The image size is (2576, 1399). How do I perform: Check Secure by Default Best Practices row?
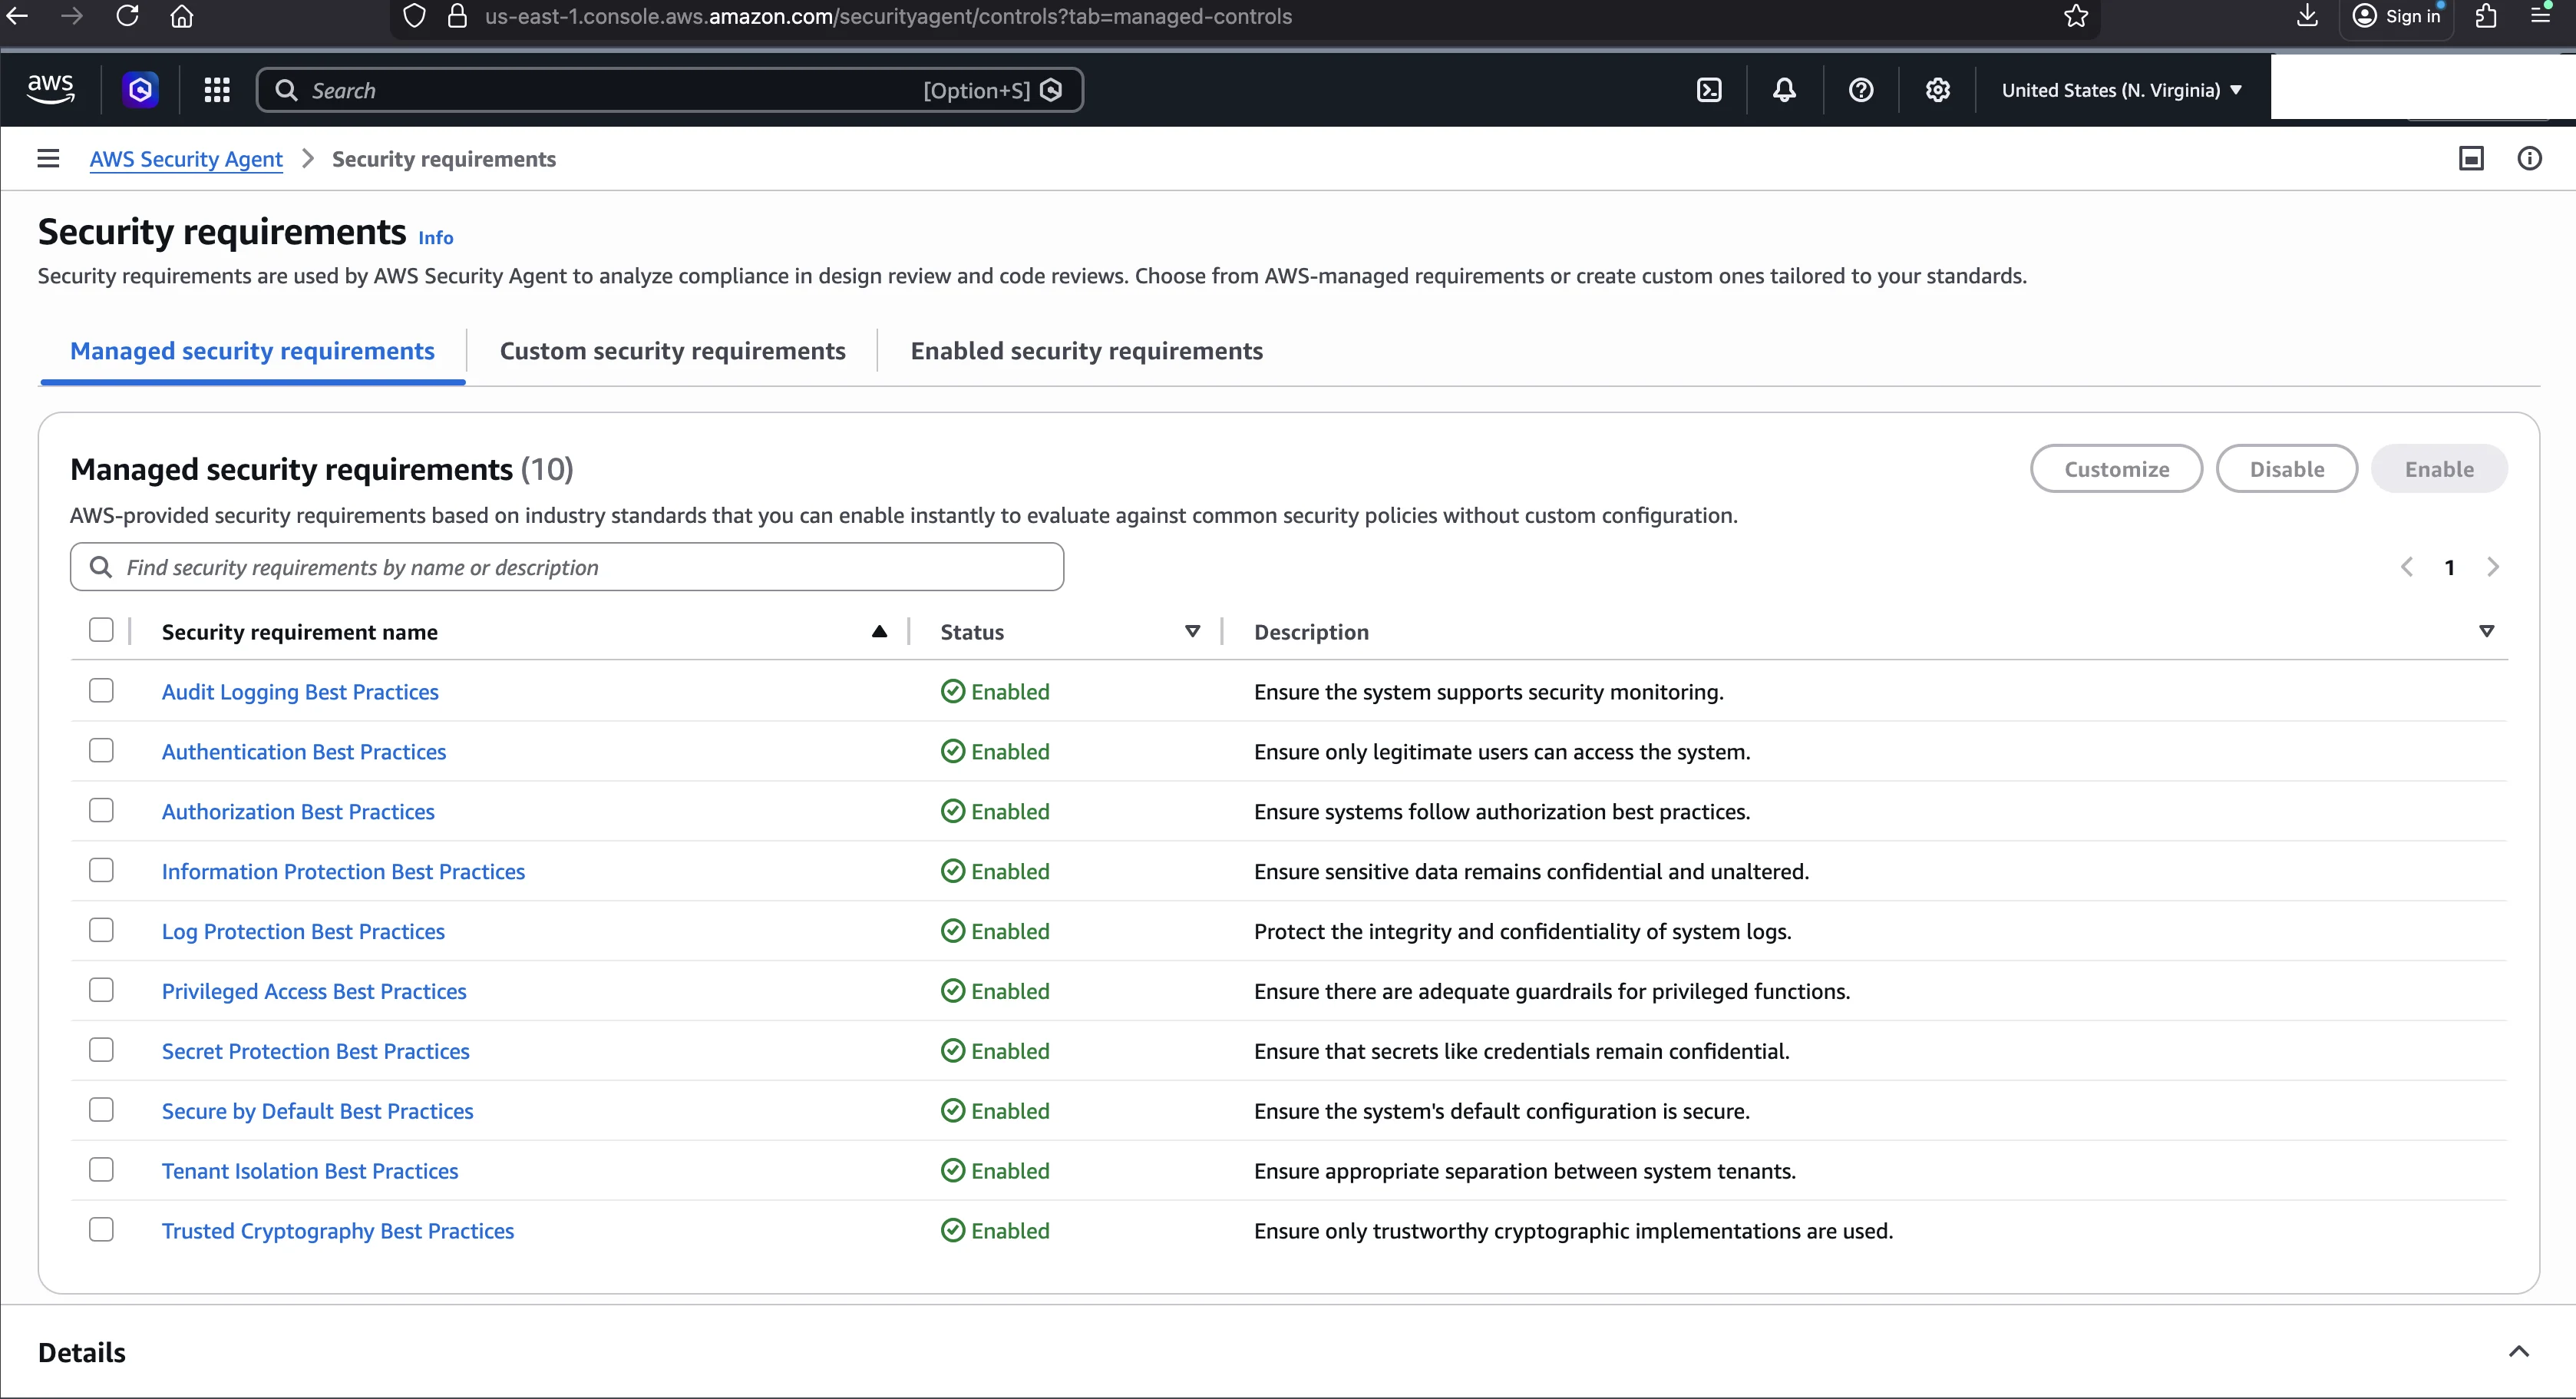tap(101, 1110)
